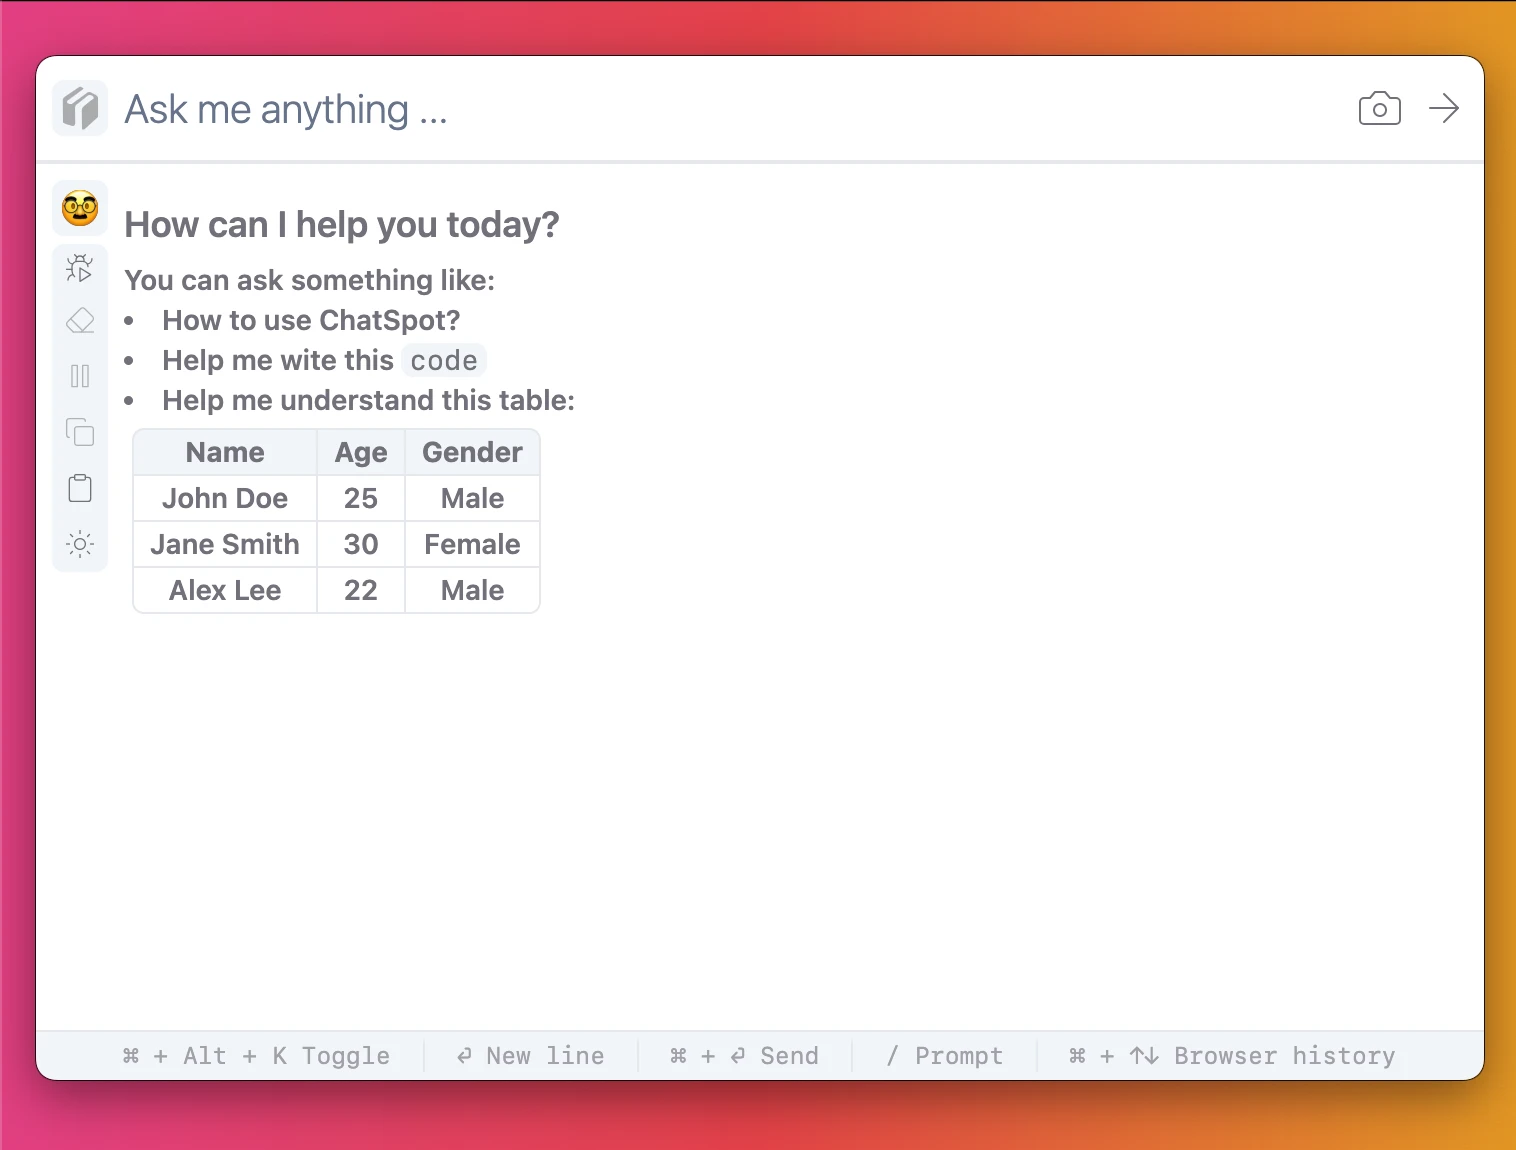Click the Send shortcut in footer

(744, 1056)
